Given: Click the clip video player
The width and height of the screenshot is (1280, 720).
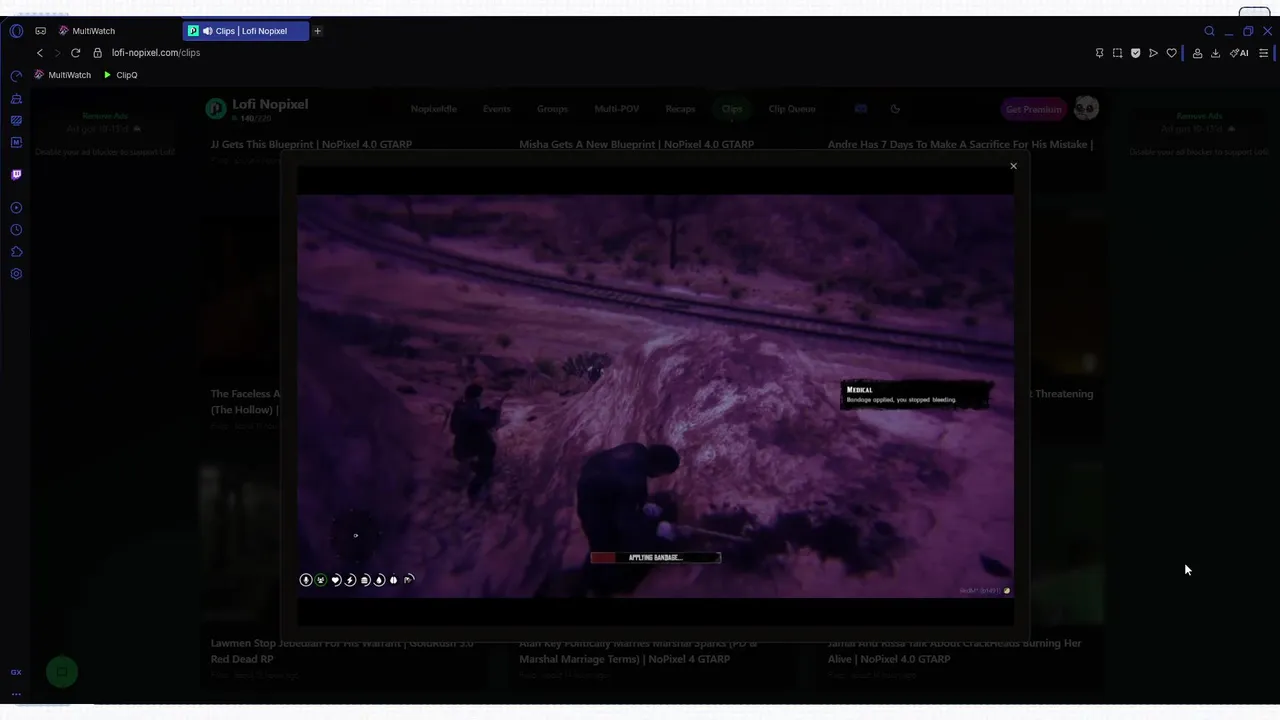Looking at the screenshot, I should click(655, 396).
